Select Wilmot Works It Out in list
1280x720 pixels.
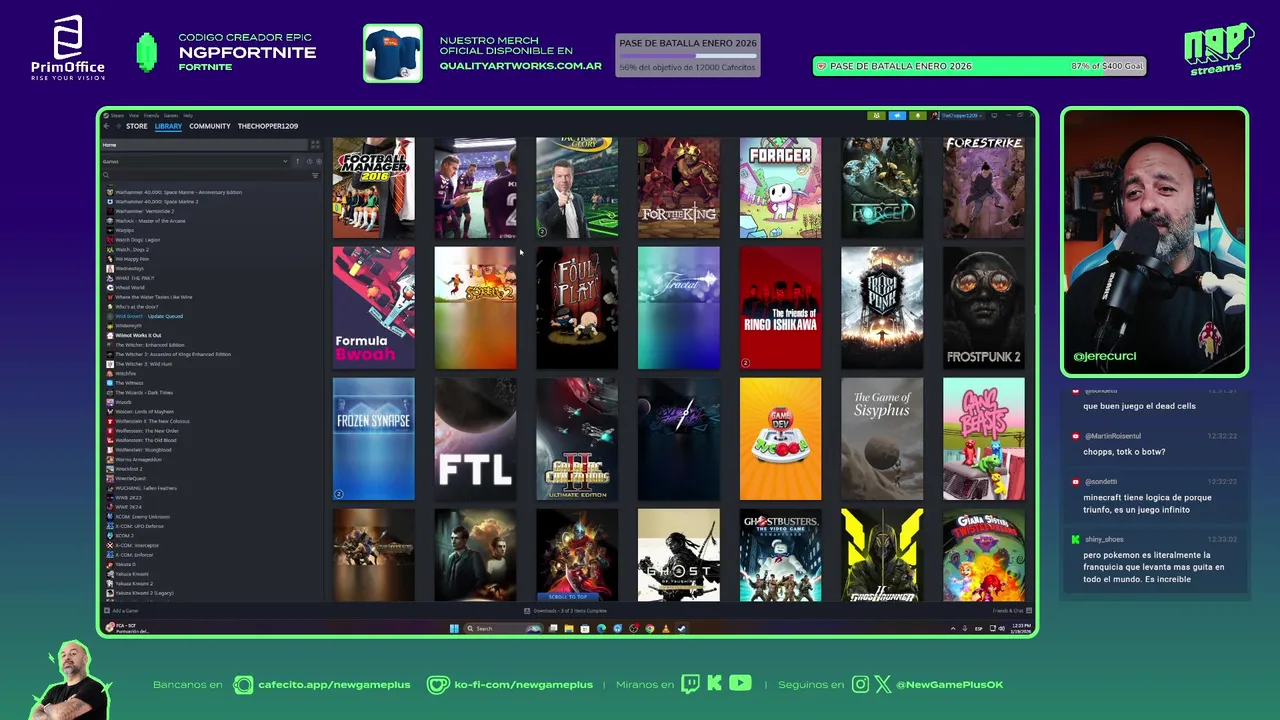[138, 335]
